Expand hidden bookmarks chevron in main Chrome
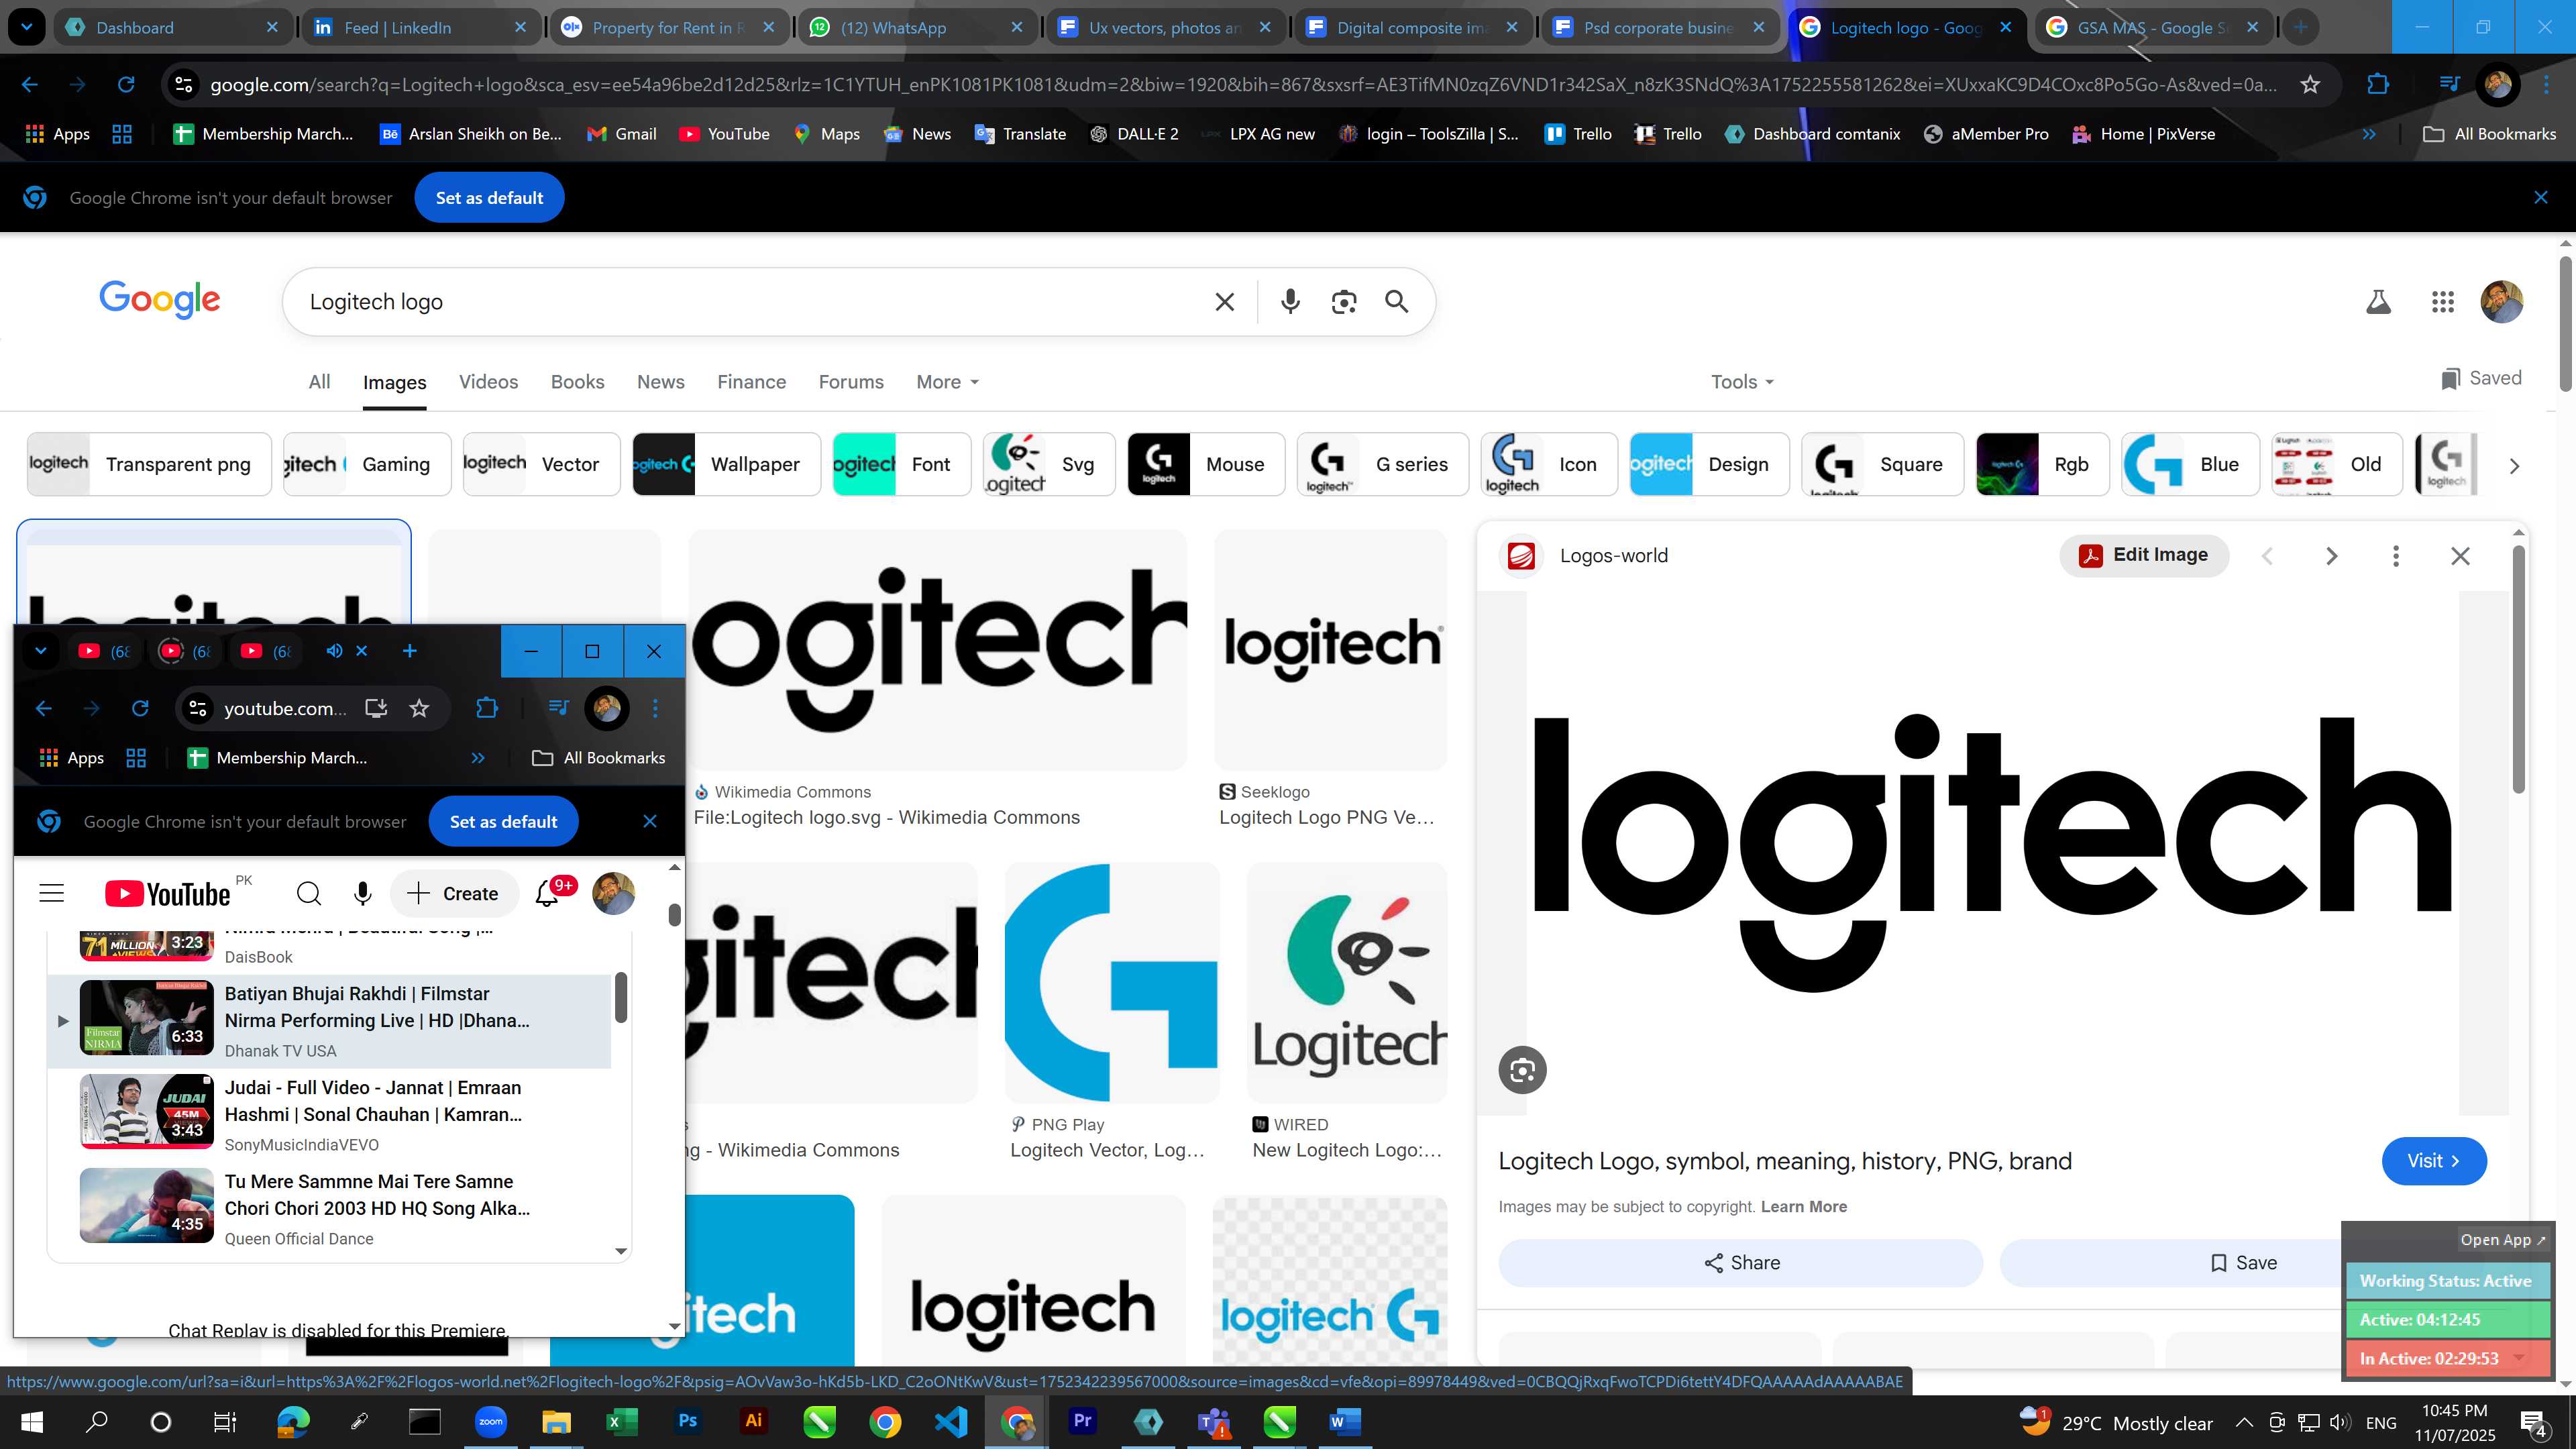This screenshot has height=1449, width=2576. (x=2369, y=134)
